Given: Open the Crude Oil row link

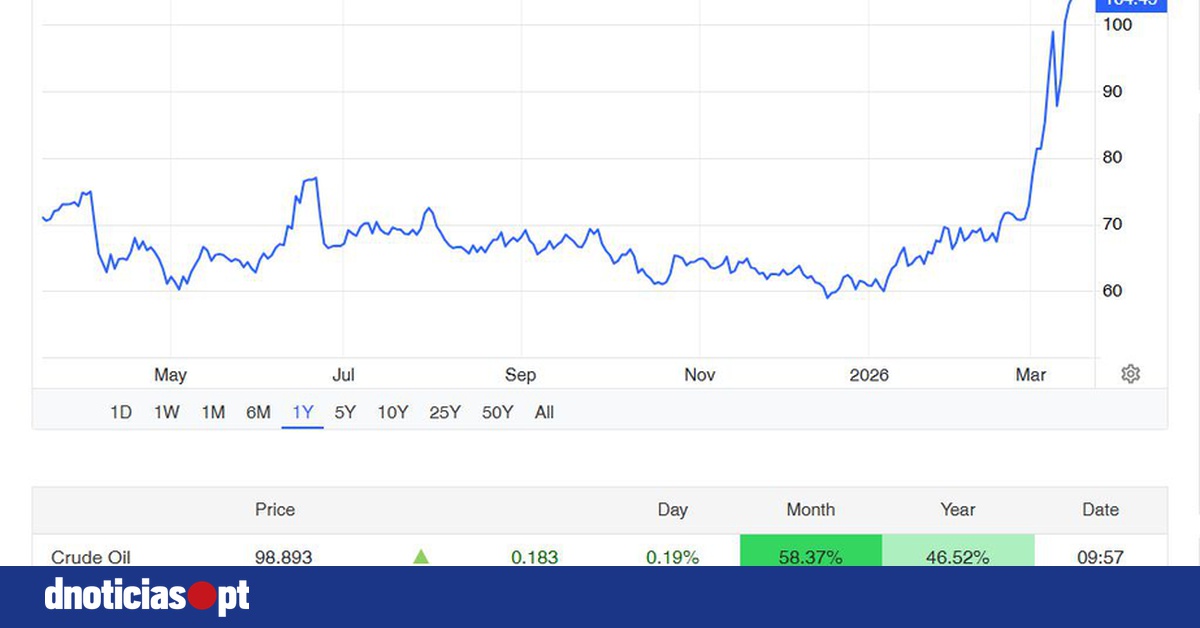Looking at the screenshot, I should coord(91,557).
